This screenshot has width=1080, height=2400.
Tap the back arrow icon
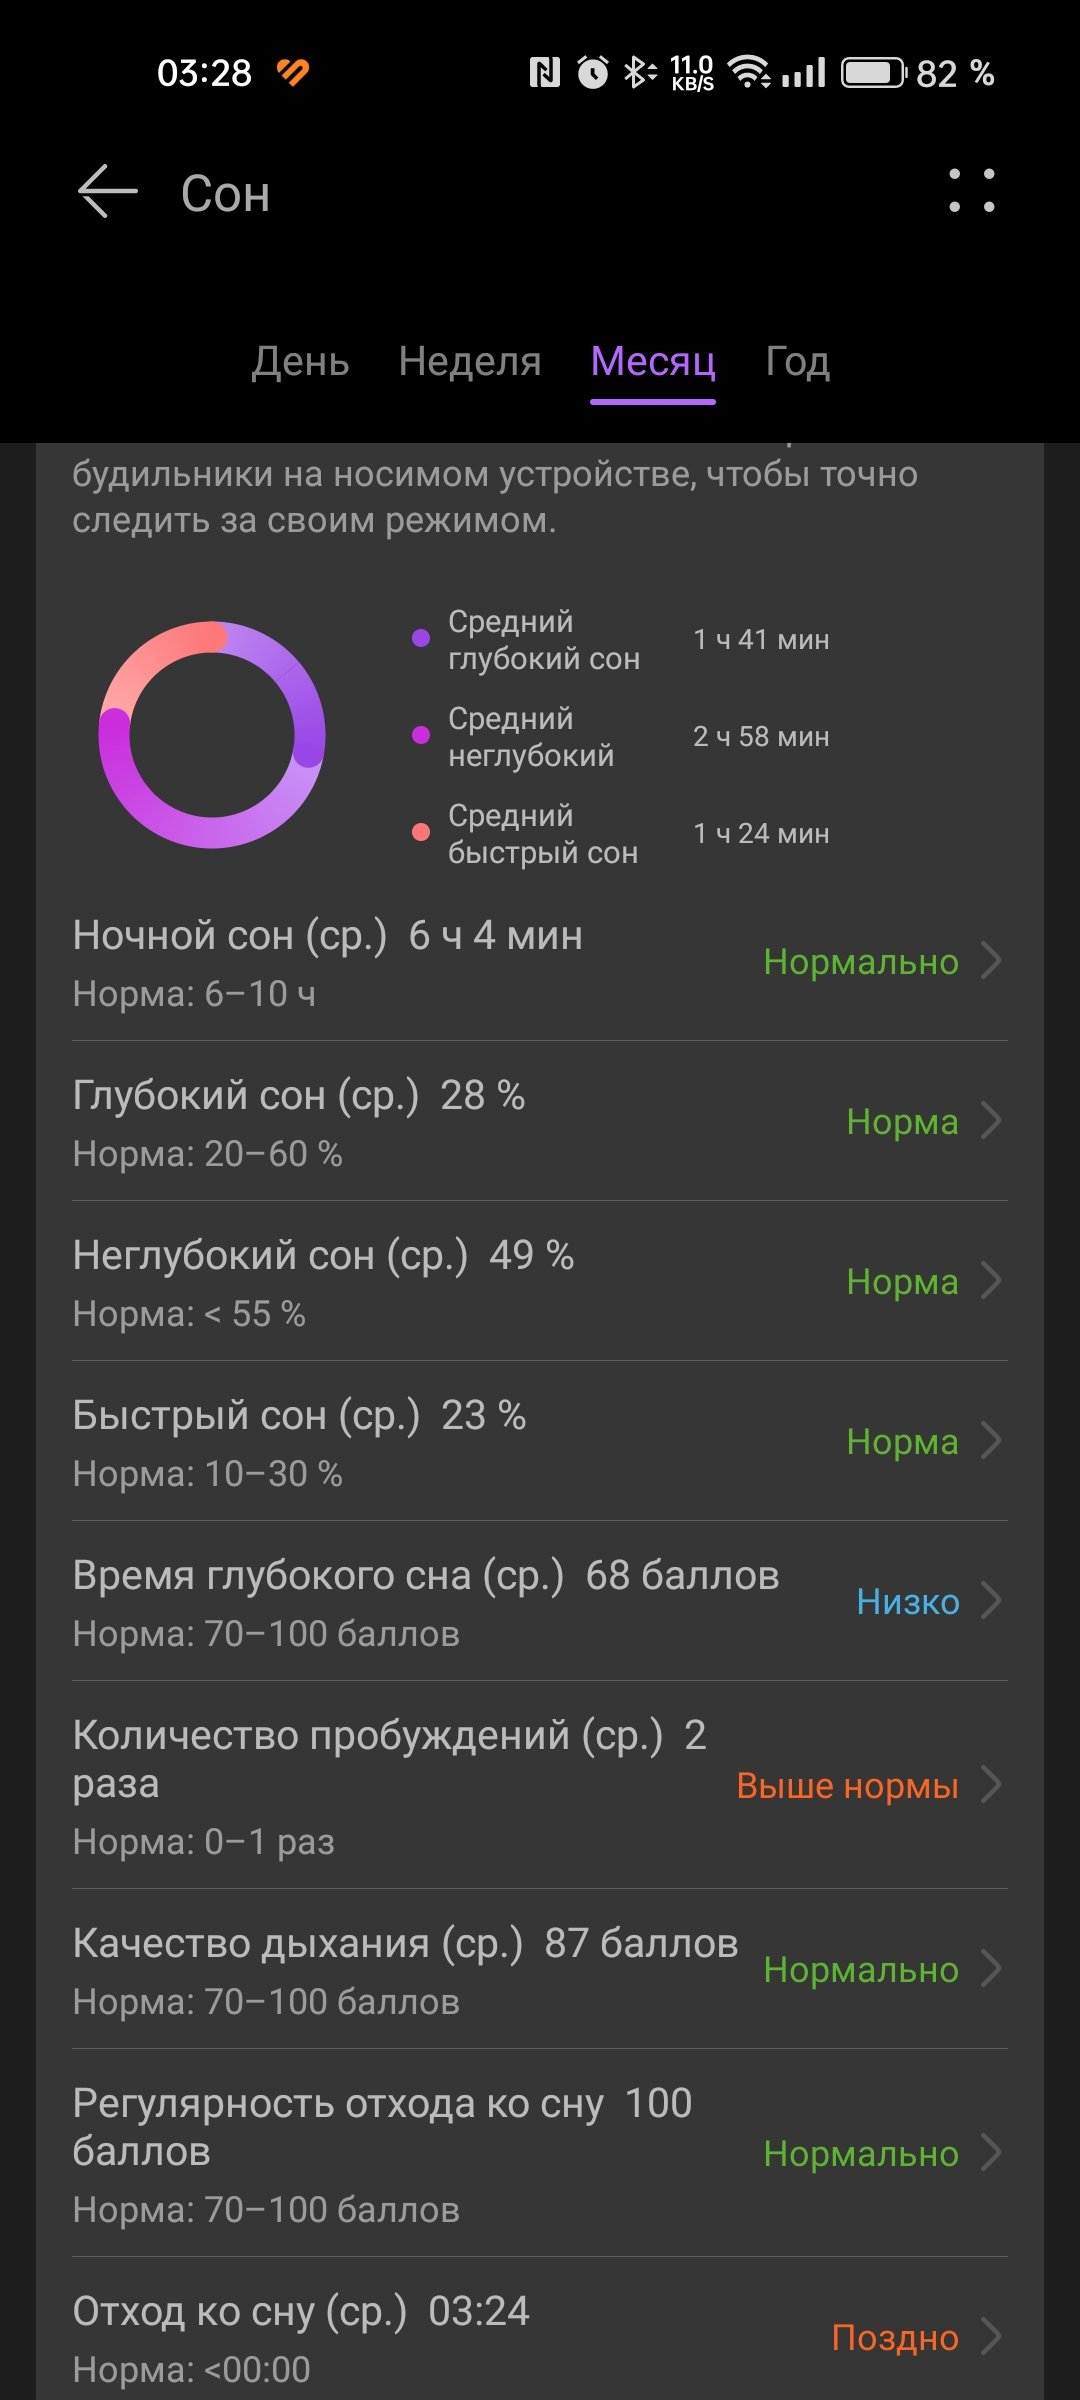[x=108, y=192]
